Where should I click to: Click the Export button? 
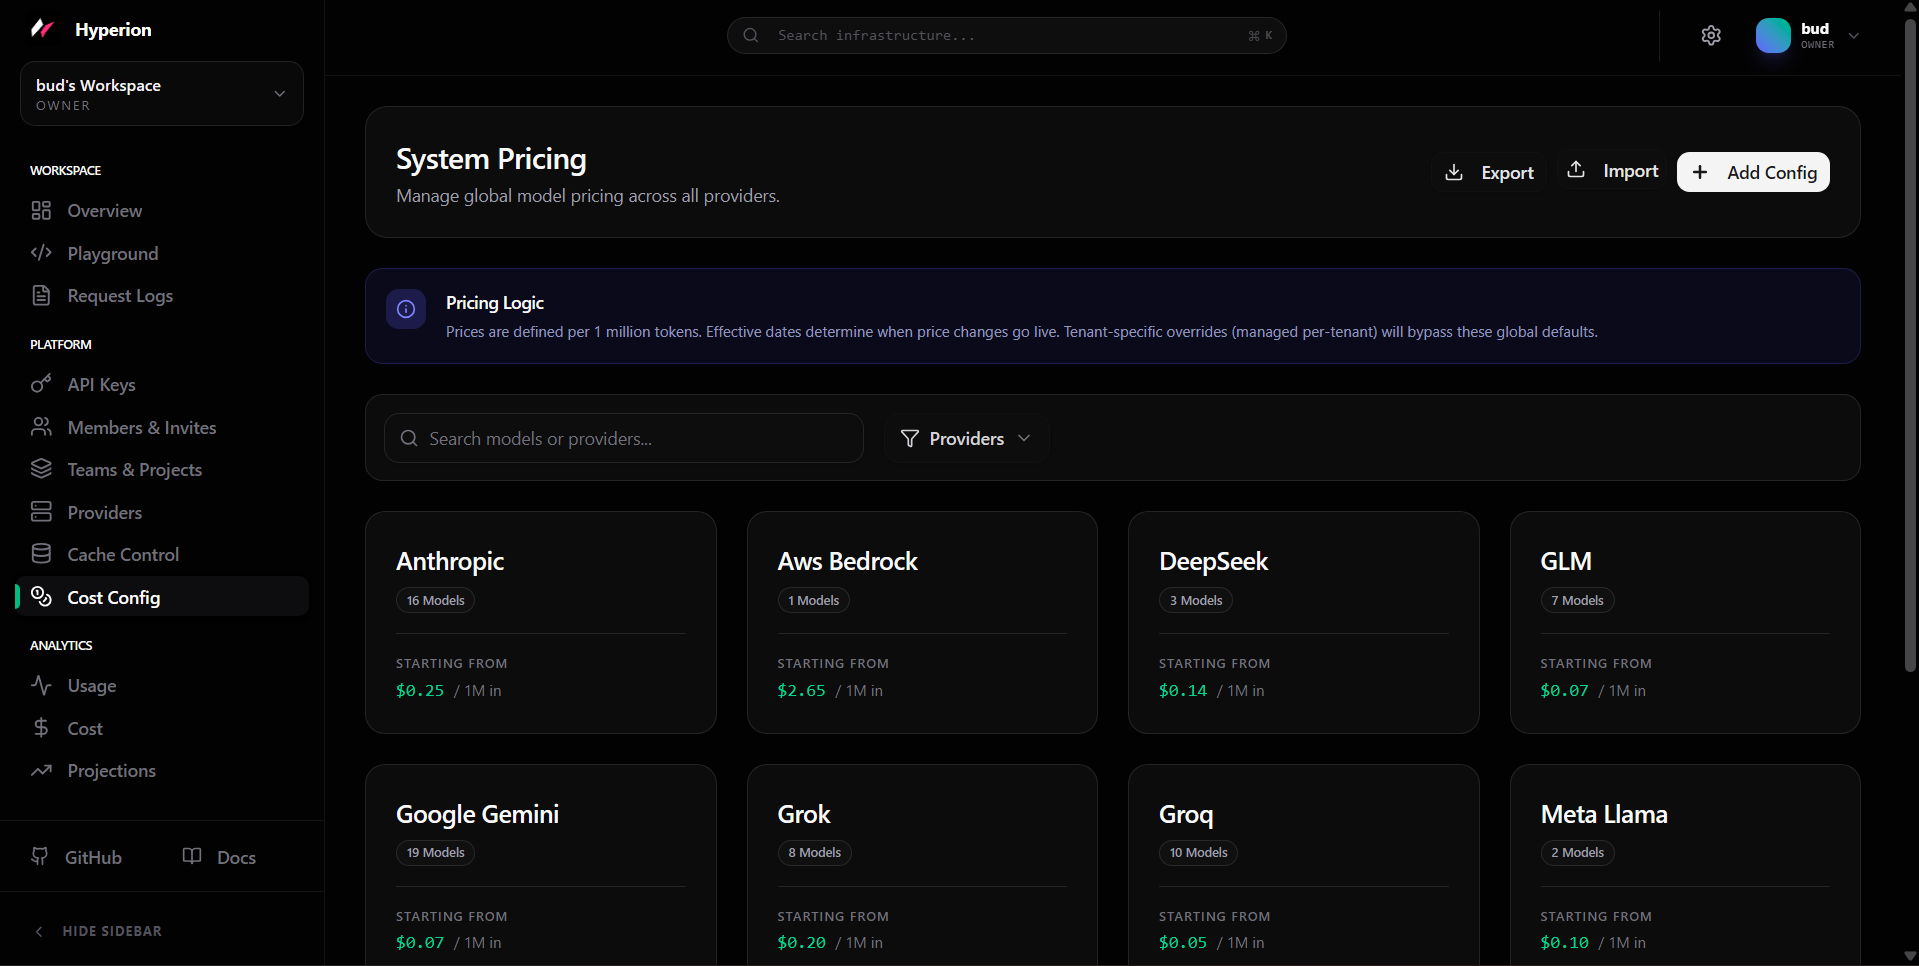tap(1489, 172)
